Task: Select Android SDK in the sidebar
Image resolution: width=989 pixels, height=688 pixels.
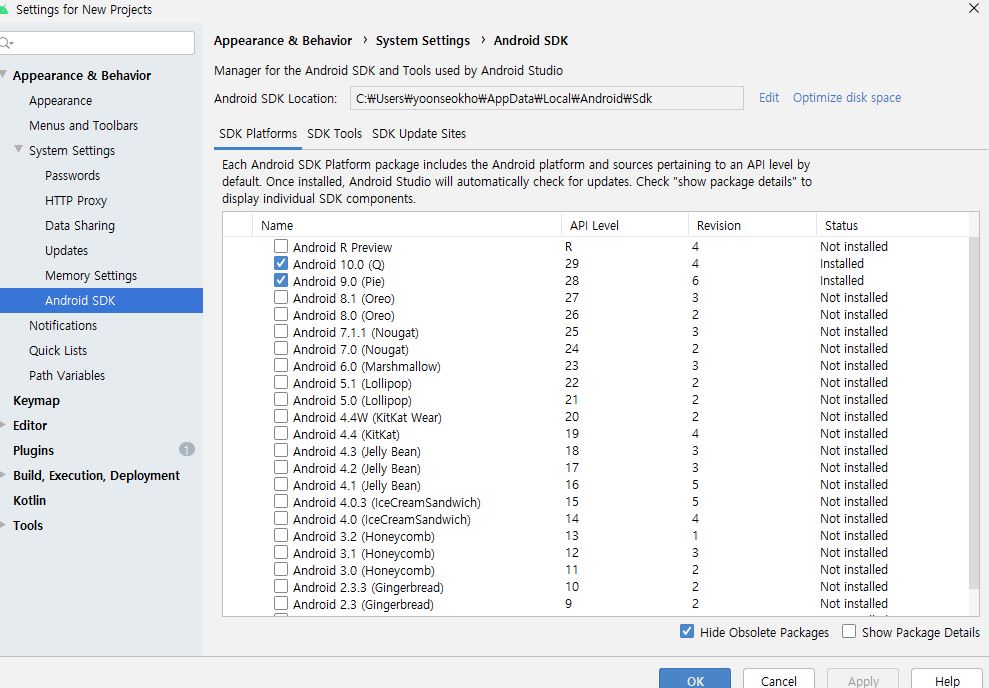Action: [x=101, y=300]
